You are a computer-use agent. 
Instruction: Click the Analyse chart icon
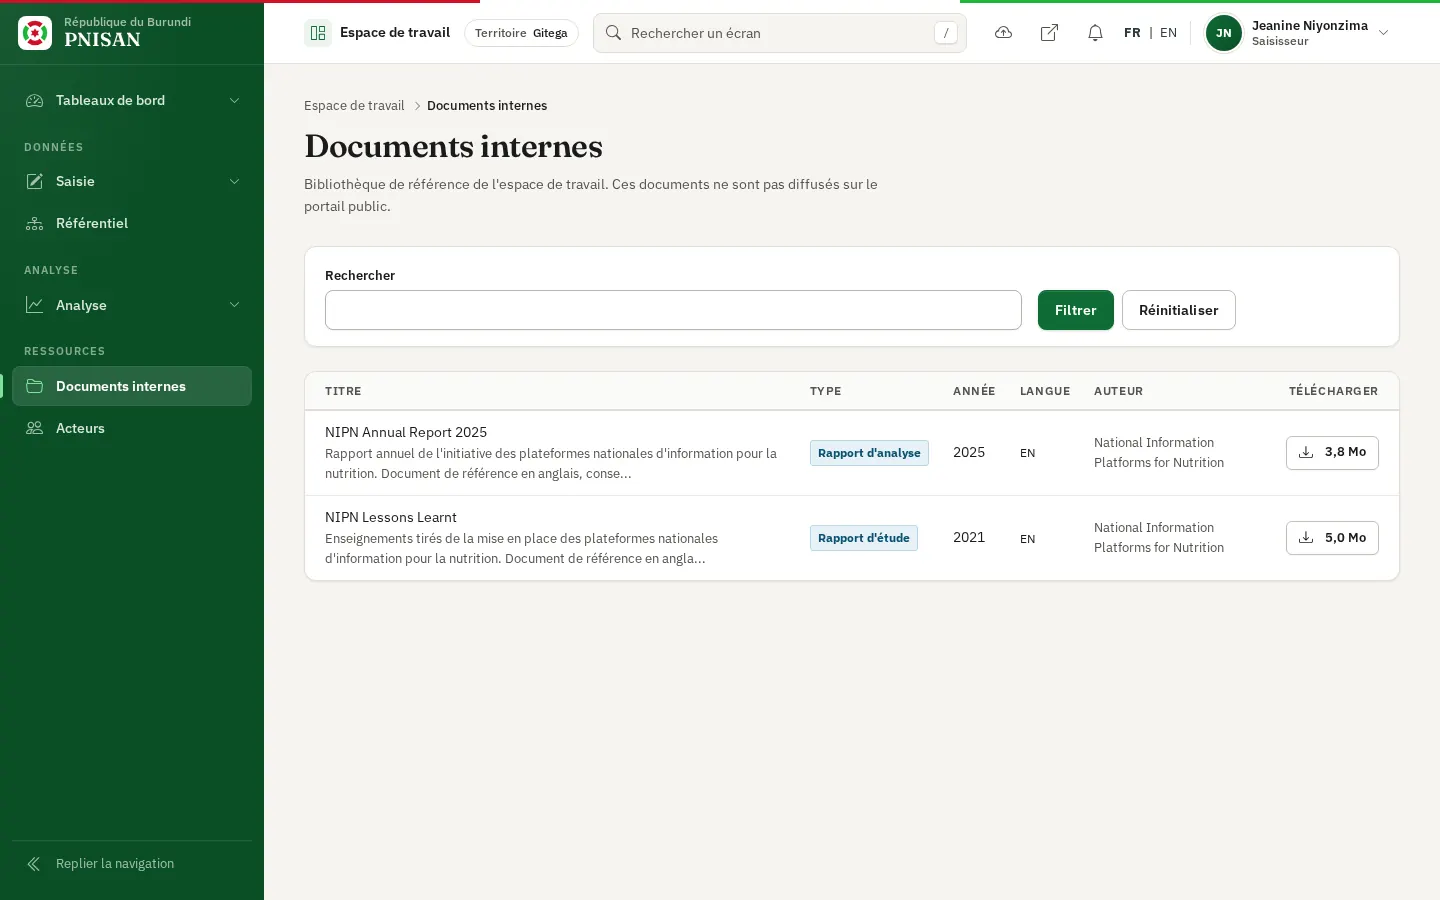35,305
